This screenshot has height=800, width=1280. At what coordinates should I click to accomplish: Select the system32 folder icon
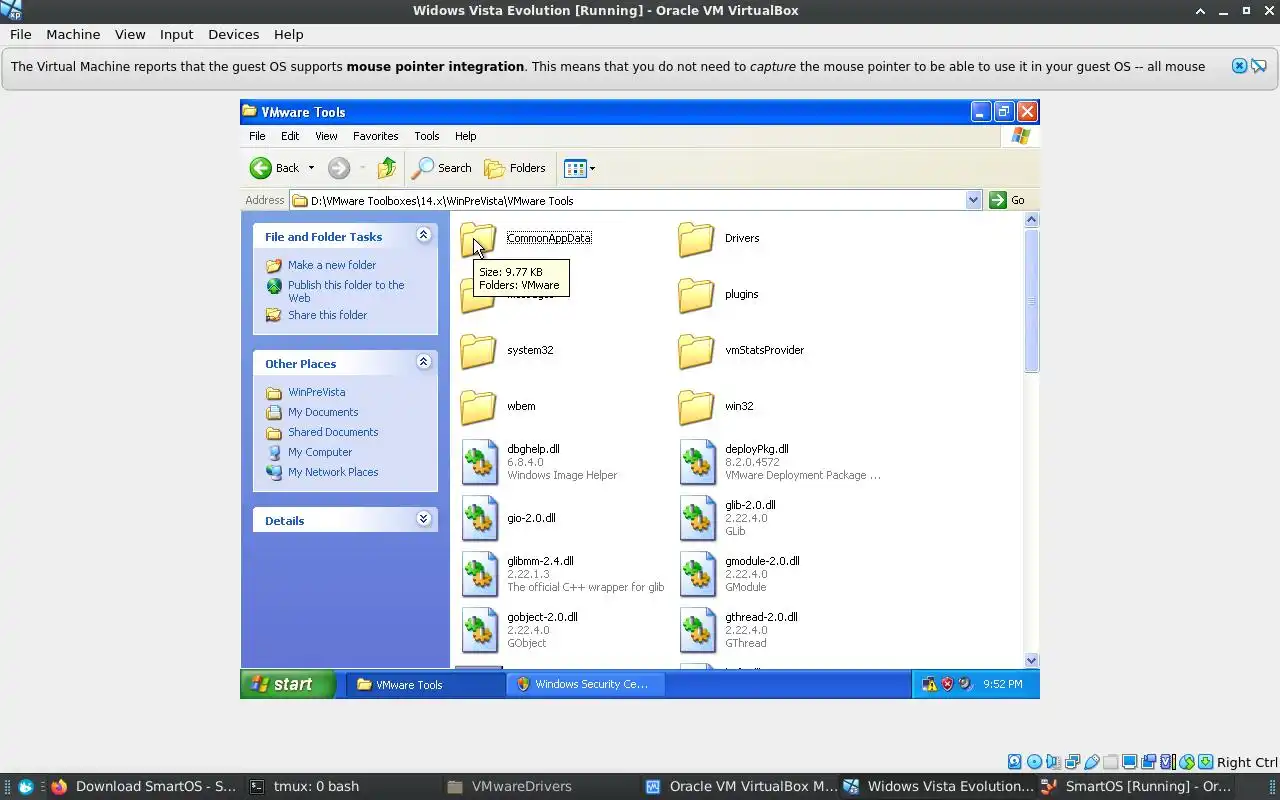click(478, 351)
